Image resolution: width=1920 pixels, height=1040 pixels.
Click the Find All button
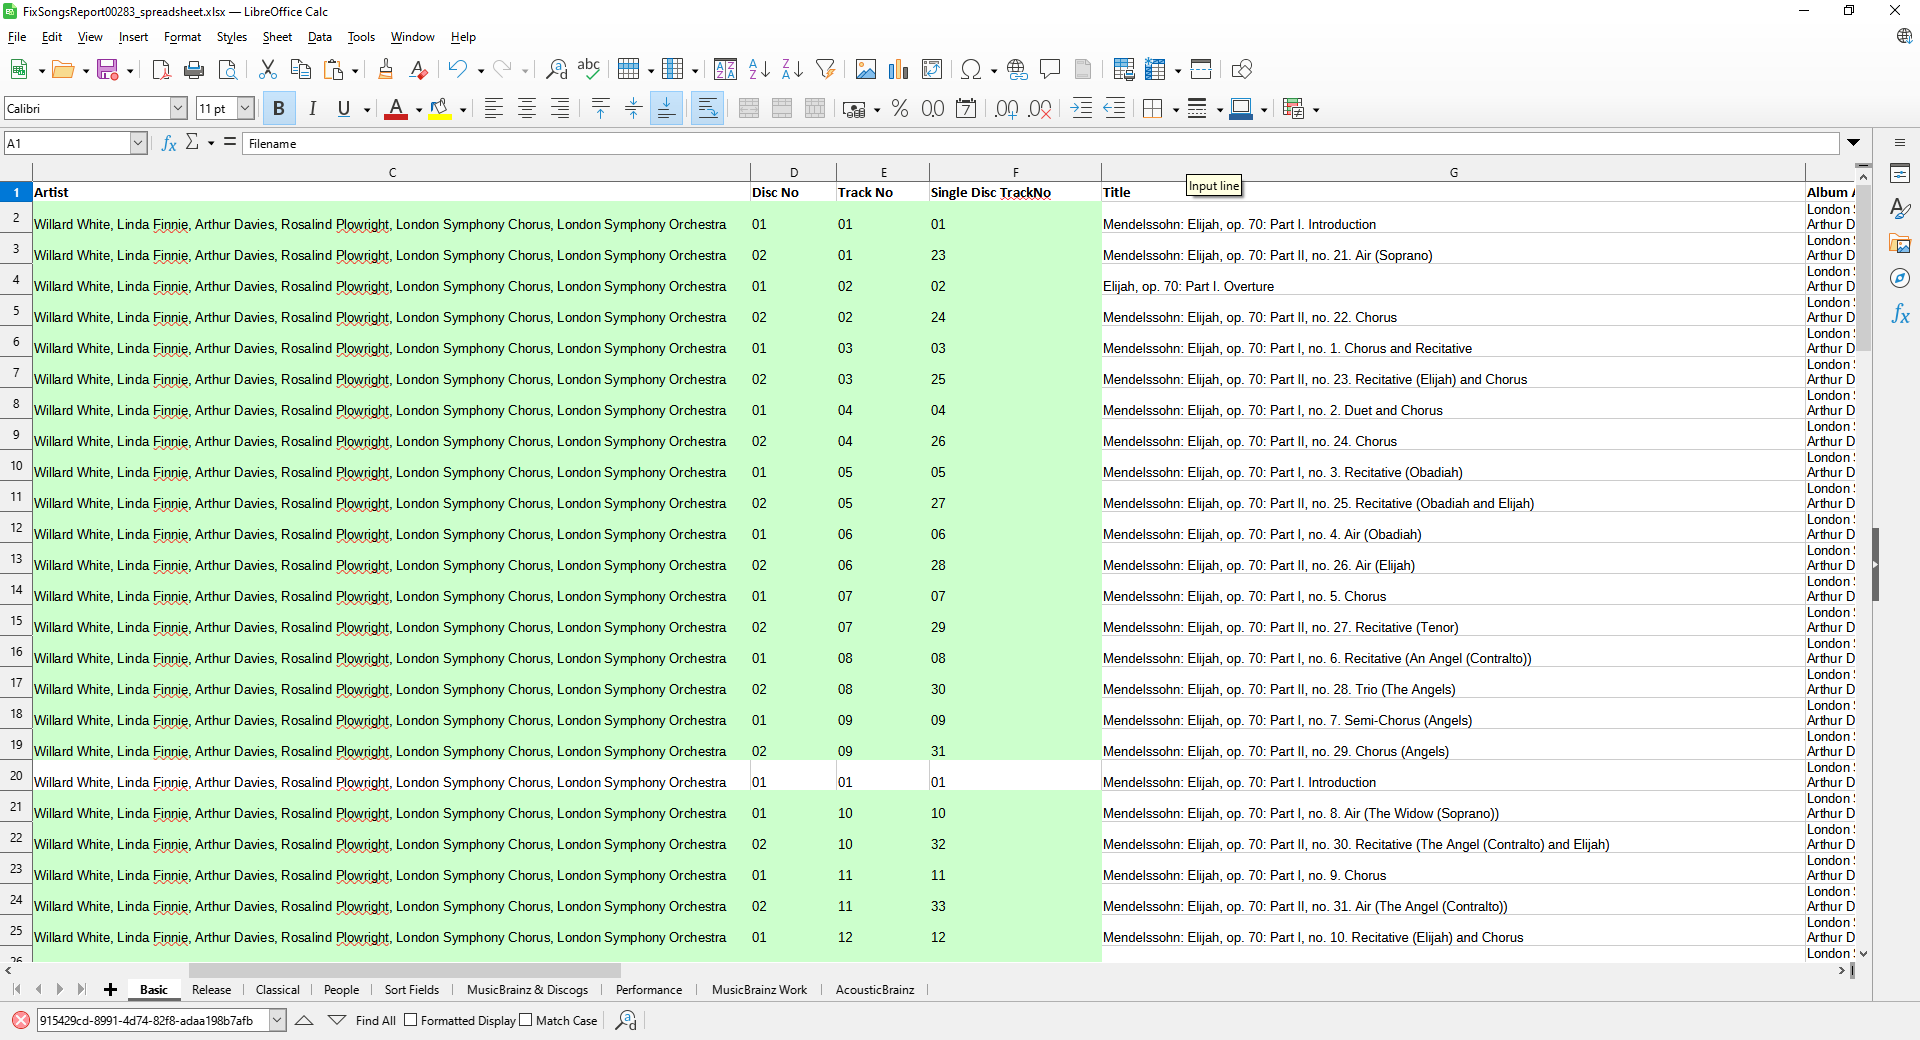[375, 1020]
